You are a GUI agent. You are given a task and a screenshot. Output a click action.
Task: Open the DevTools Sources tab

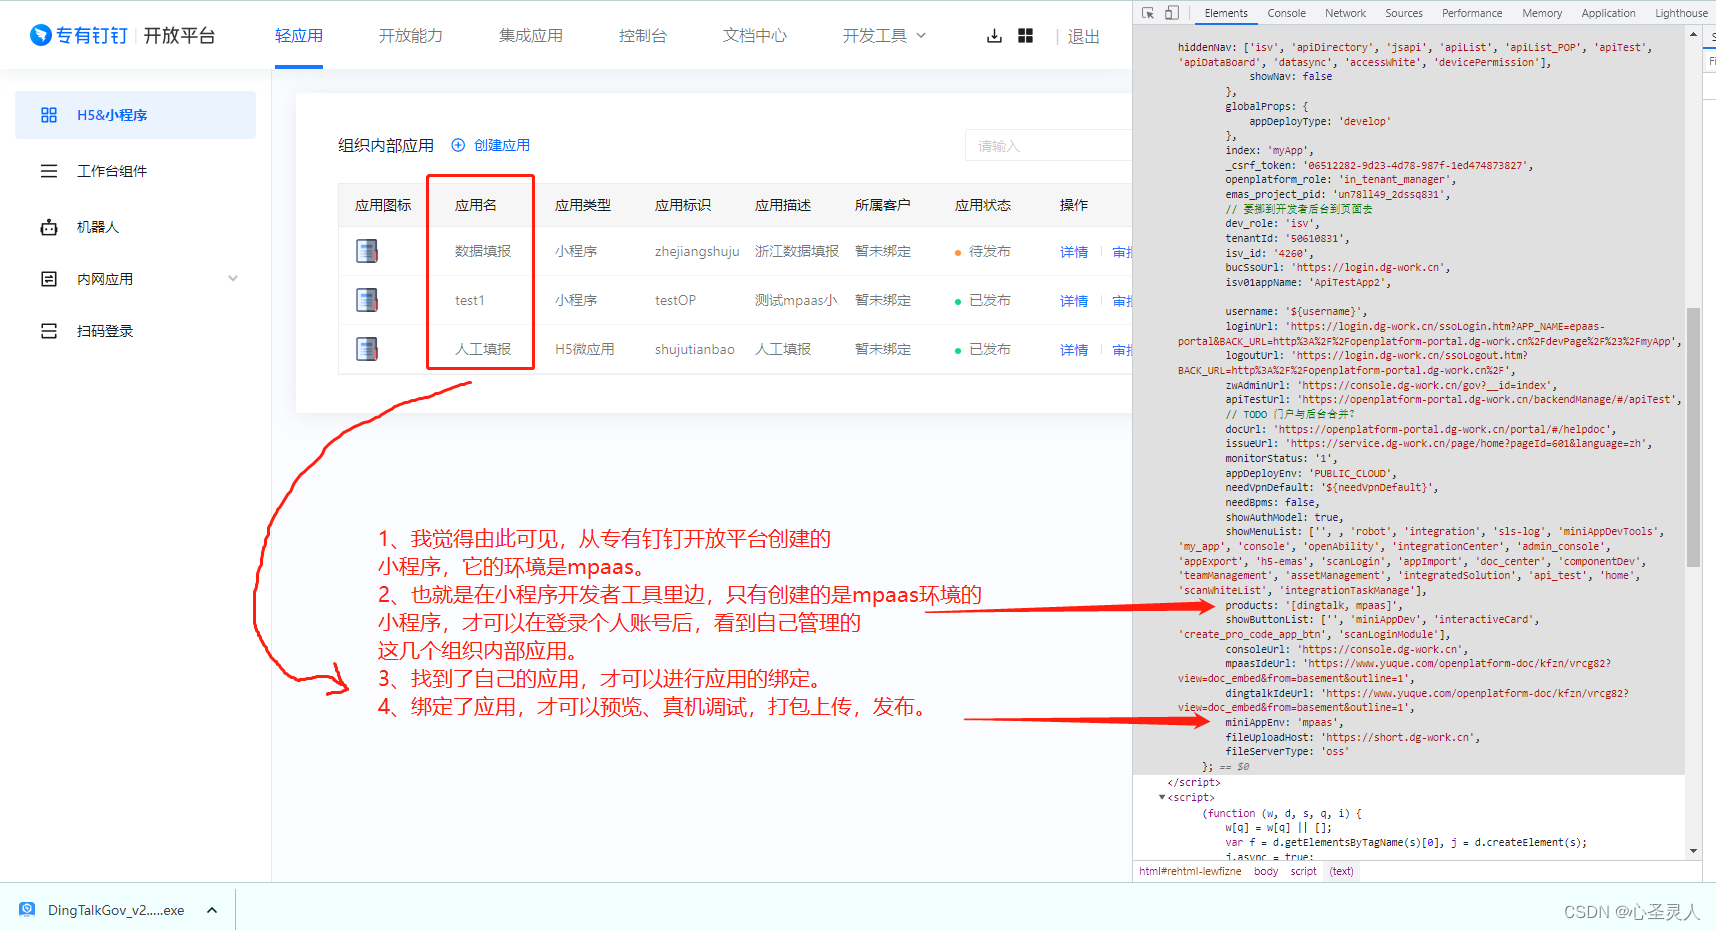[1403, 13]
